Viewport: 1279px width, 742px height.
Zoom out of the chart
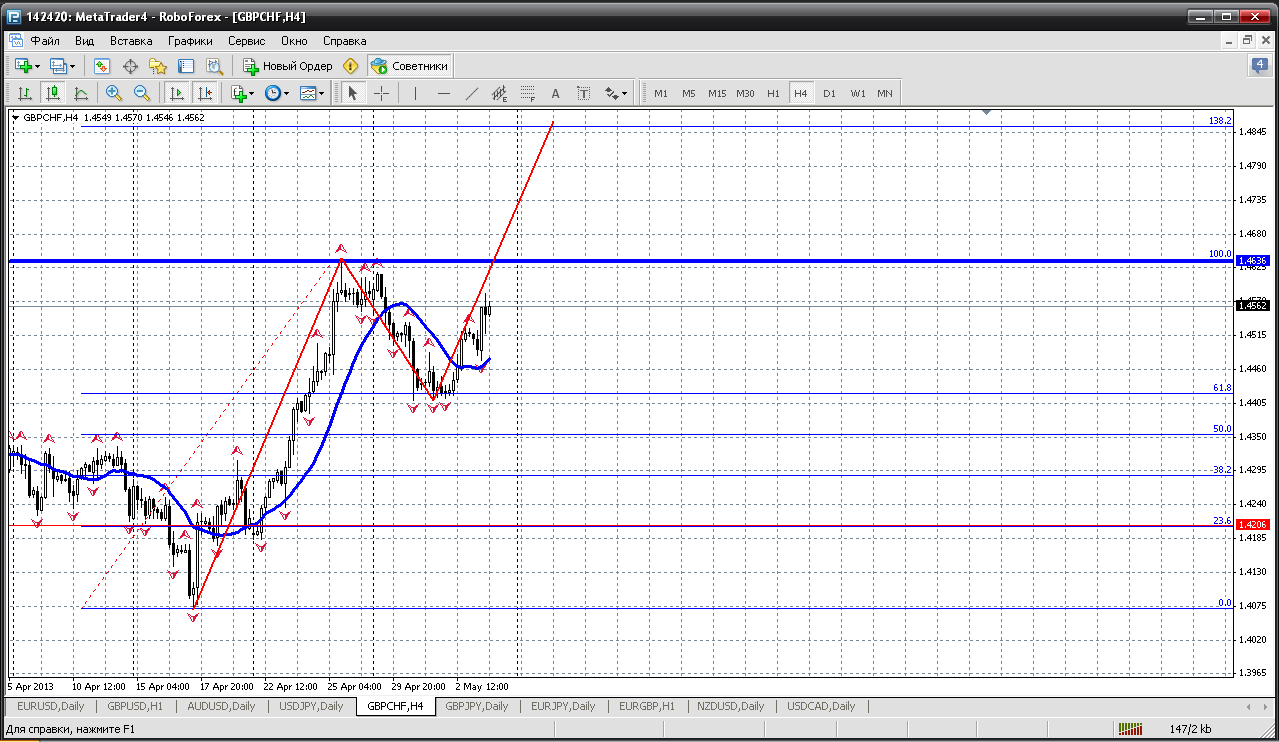142,93
